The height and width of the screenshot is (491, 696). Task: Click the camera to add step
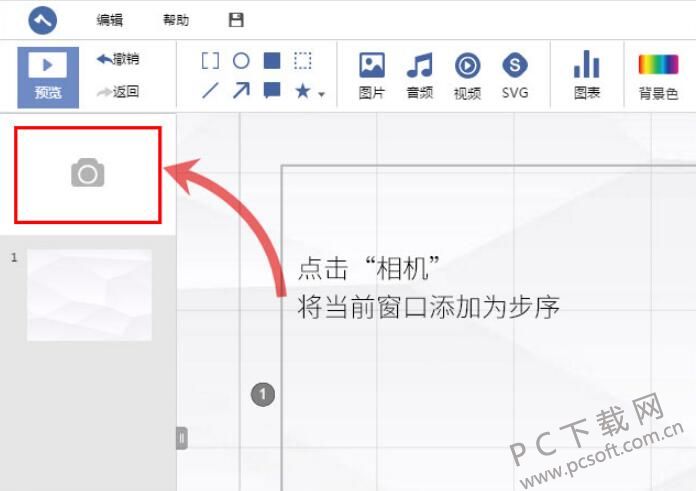(88, 174)
